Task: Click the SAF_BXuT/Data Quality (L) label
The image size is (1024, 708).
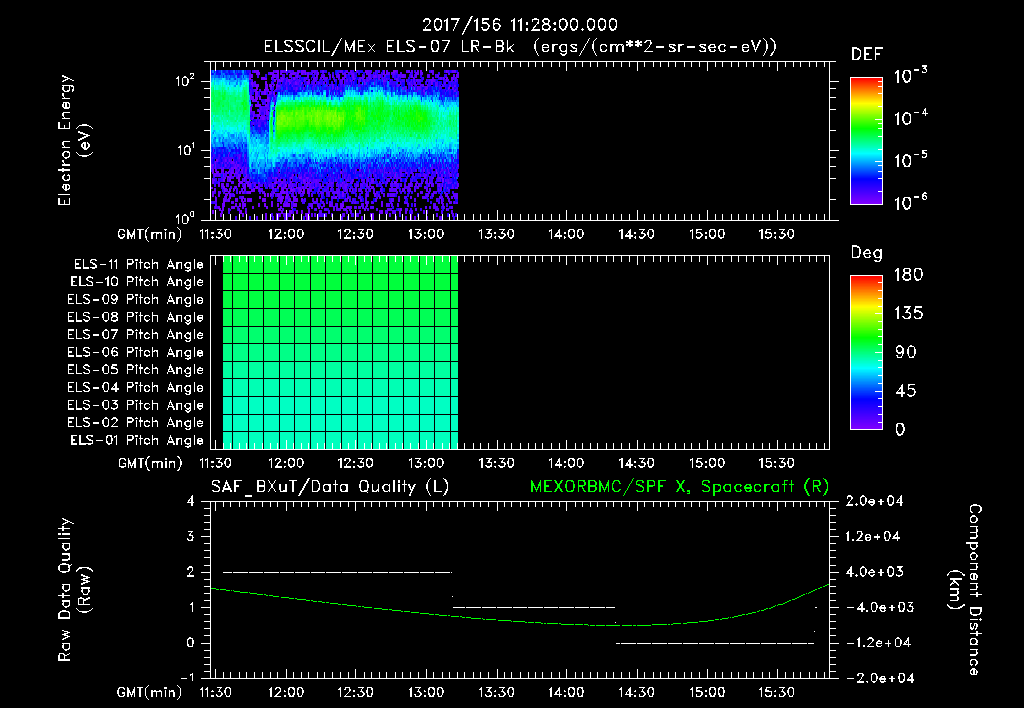Action: [330, 487]
